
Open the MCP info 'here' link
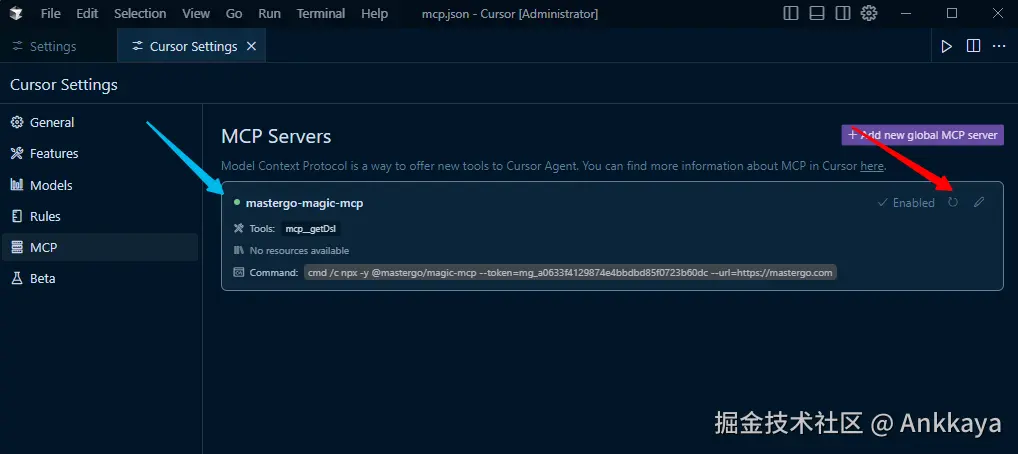[872, 166]
